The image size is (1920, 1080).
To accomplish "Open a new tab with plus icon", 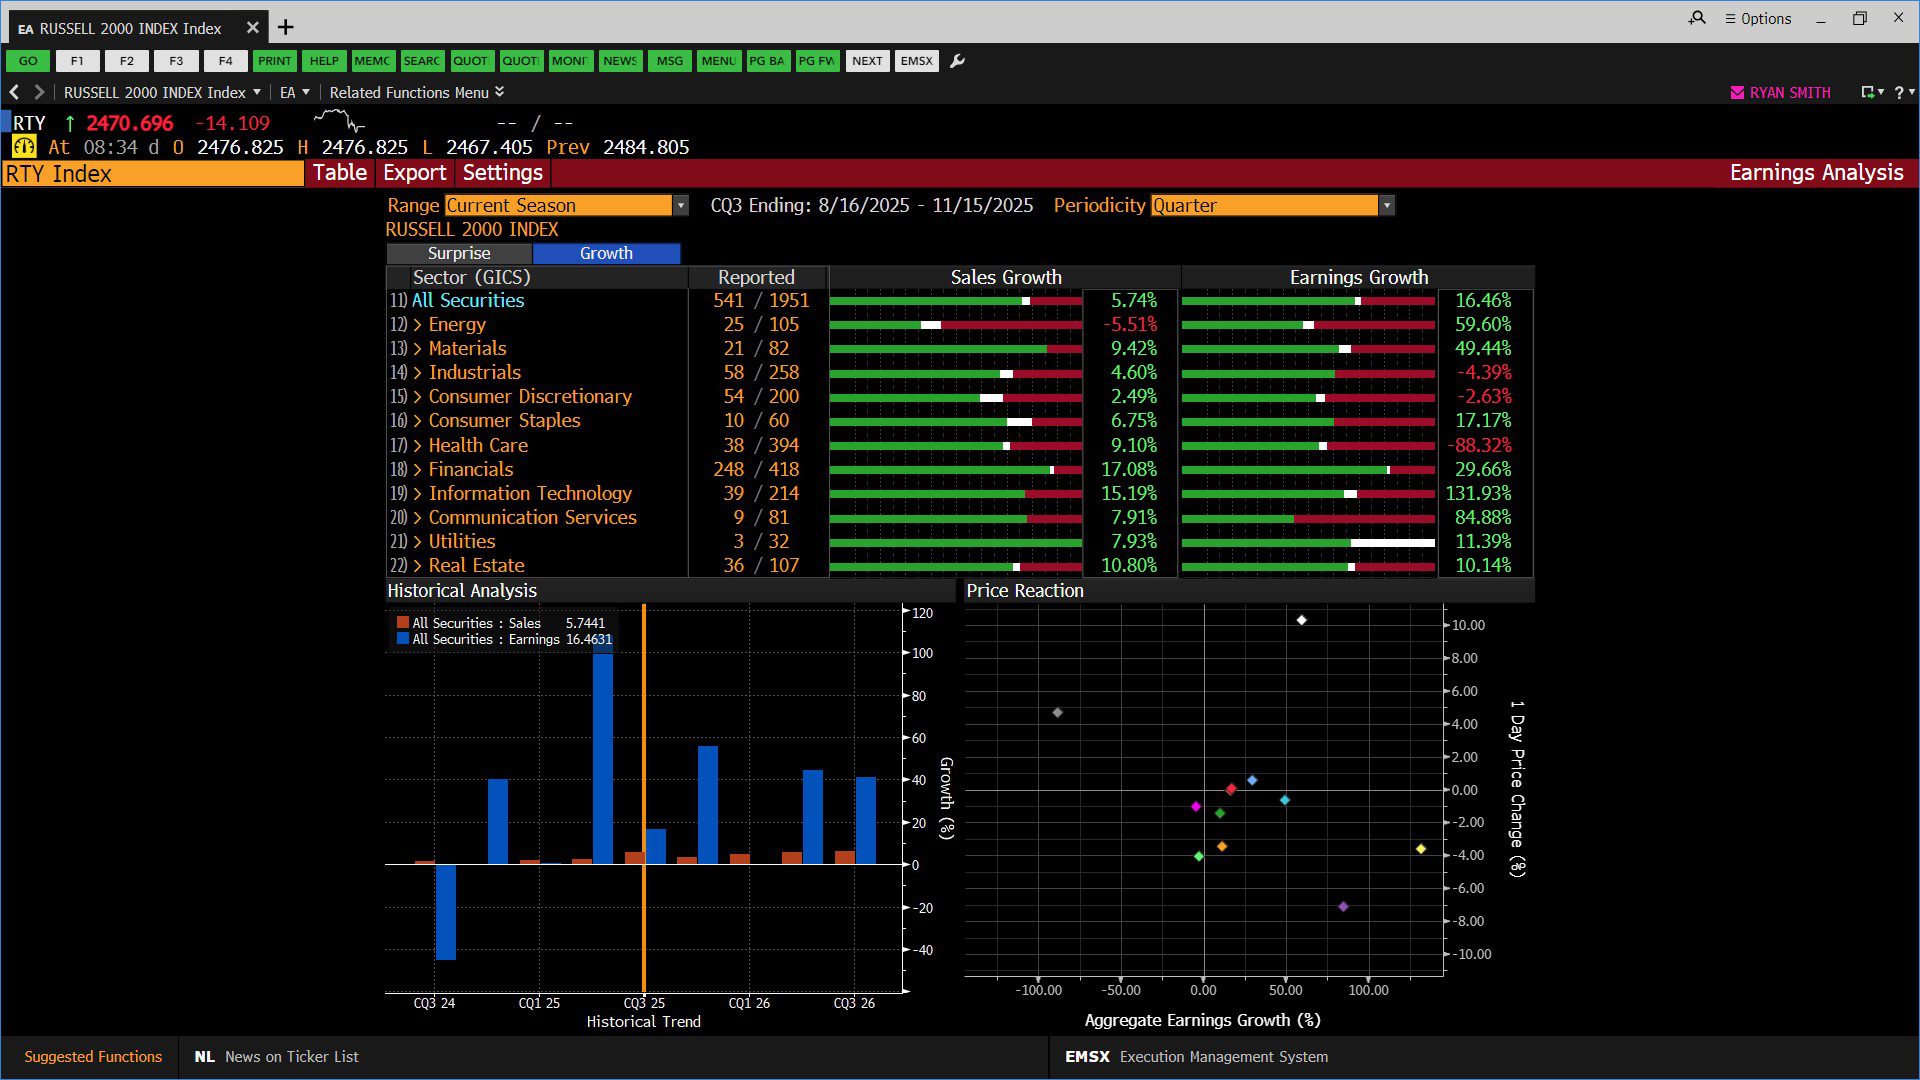I will click(x=286, y=27).
